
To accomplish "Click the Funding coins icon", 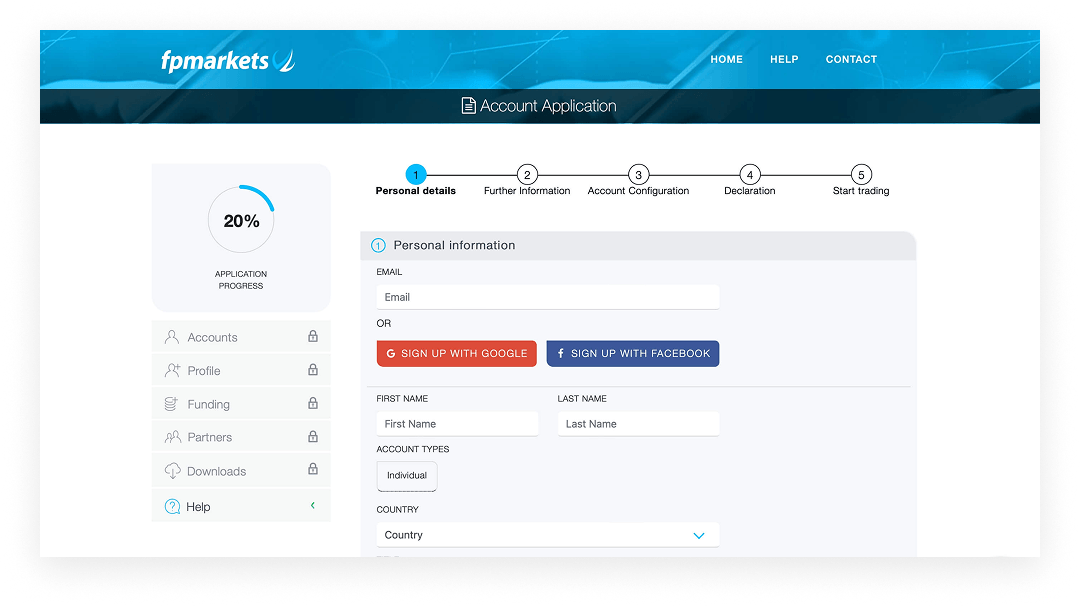I will point(172,404).
